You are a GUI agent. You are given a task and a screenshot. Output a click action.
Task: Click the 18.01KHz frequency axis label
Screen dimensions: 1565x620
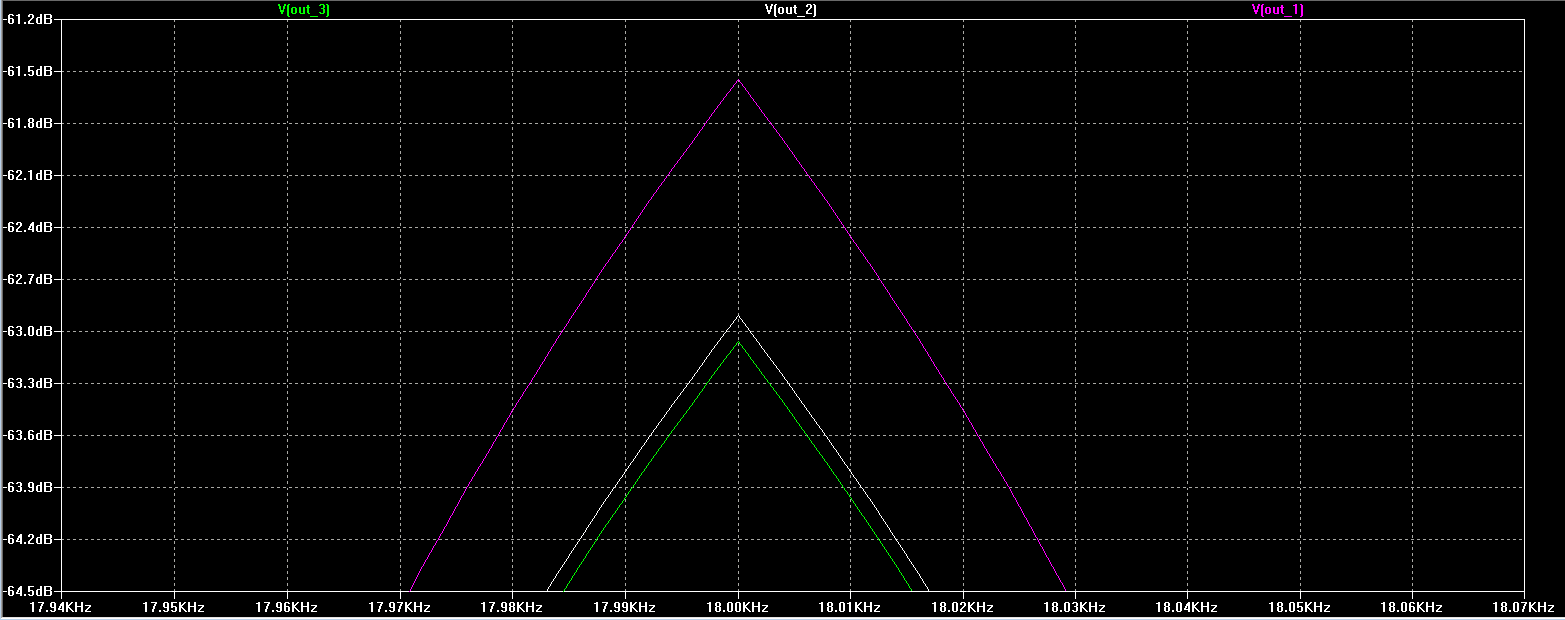pyautogui.click(x=850, y=607)
